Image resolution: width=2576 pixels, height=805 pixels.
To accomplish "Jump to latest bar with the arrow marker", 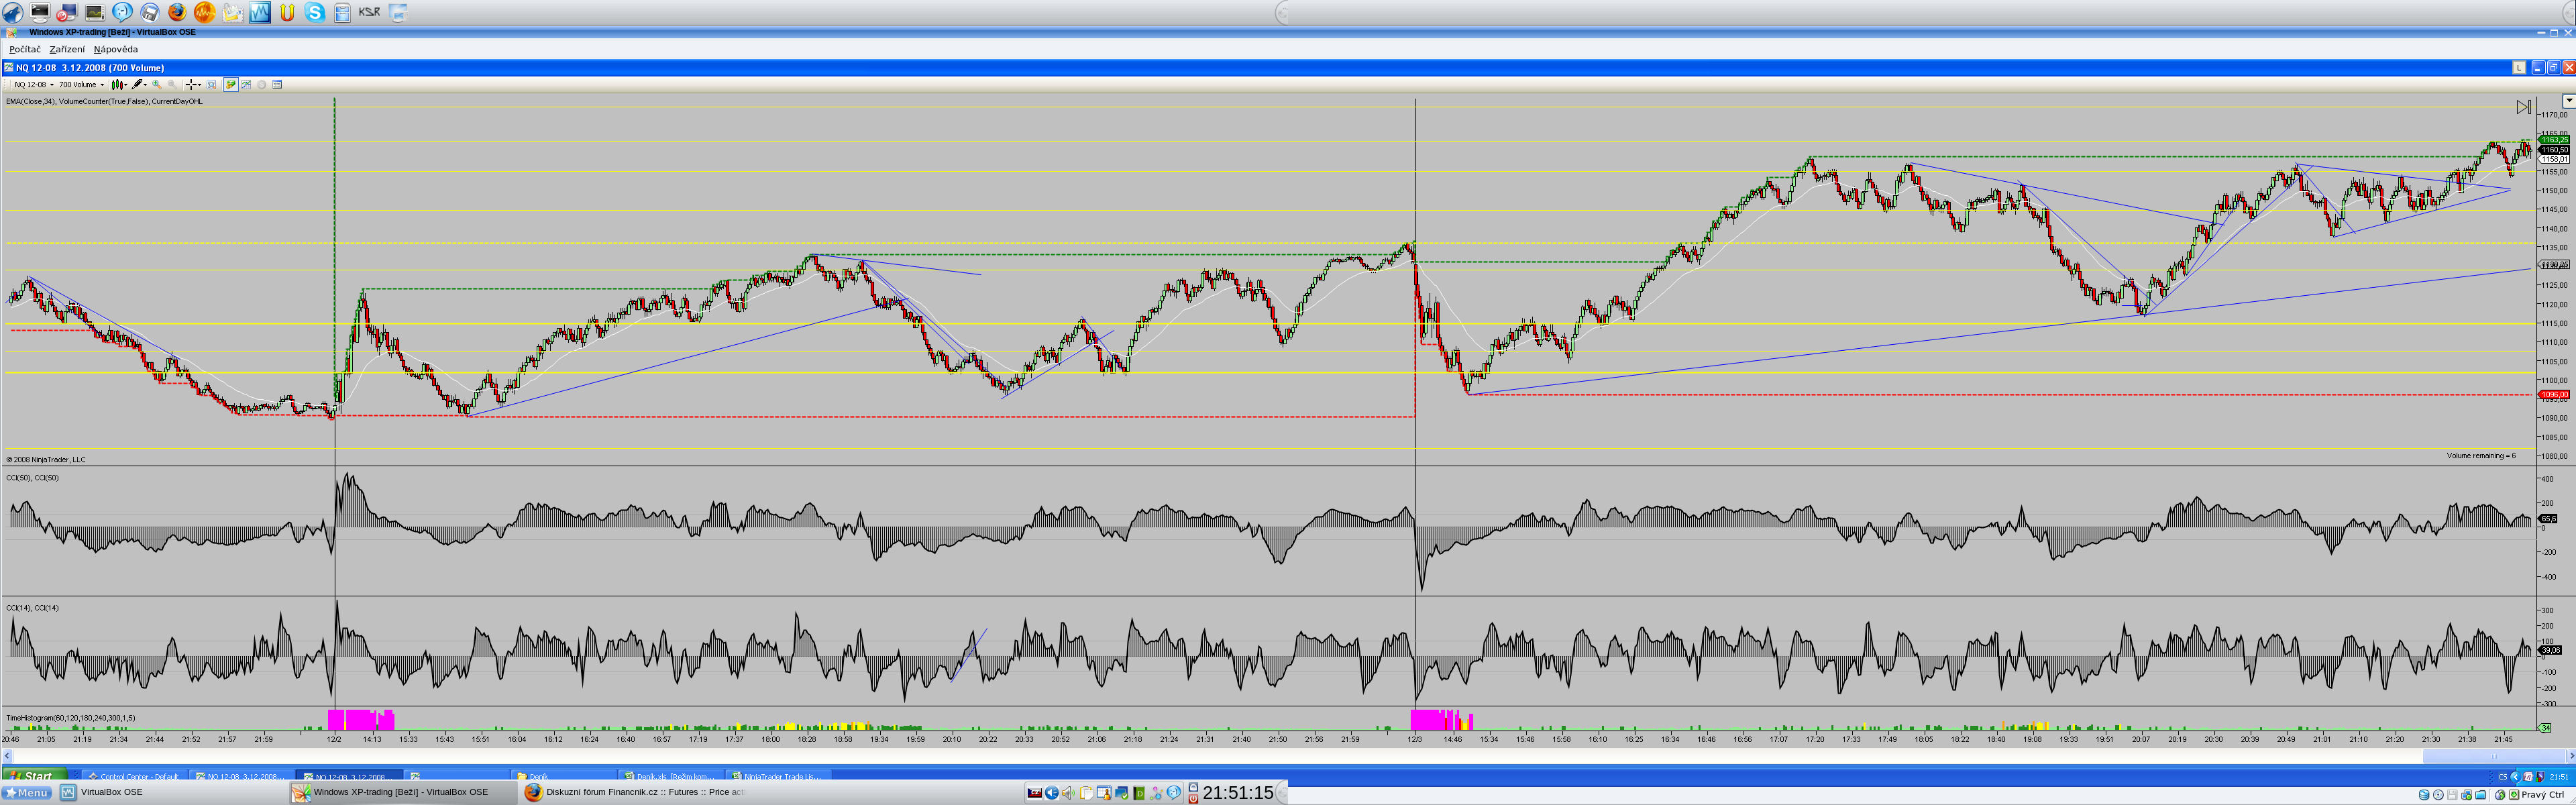I will pos(2523,107).
